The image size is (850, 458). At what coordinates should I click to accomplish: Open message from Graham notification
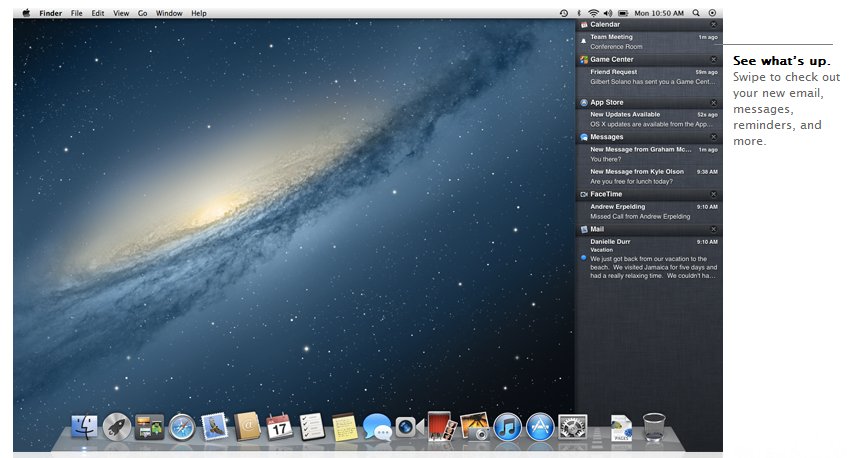pos(649,154)
